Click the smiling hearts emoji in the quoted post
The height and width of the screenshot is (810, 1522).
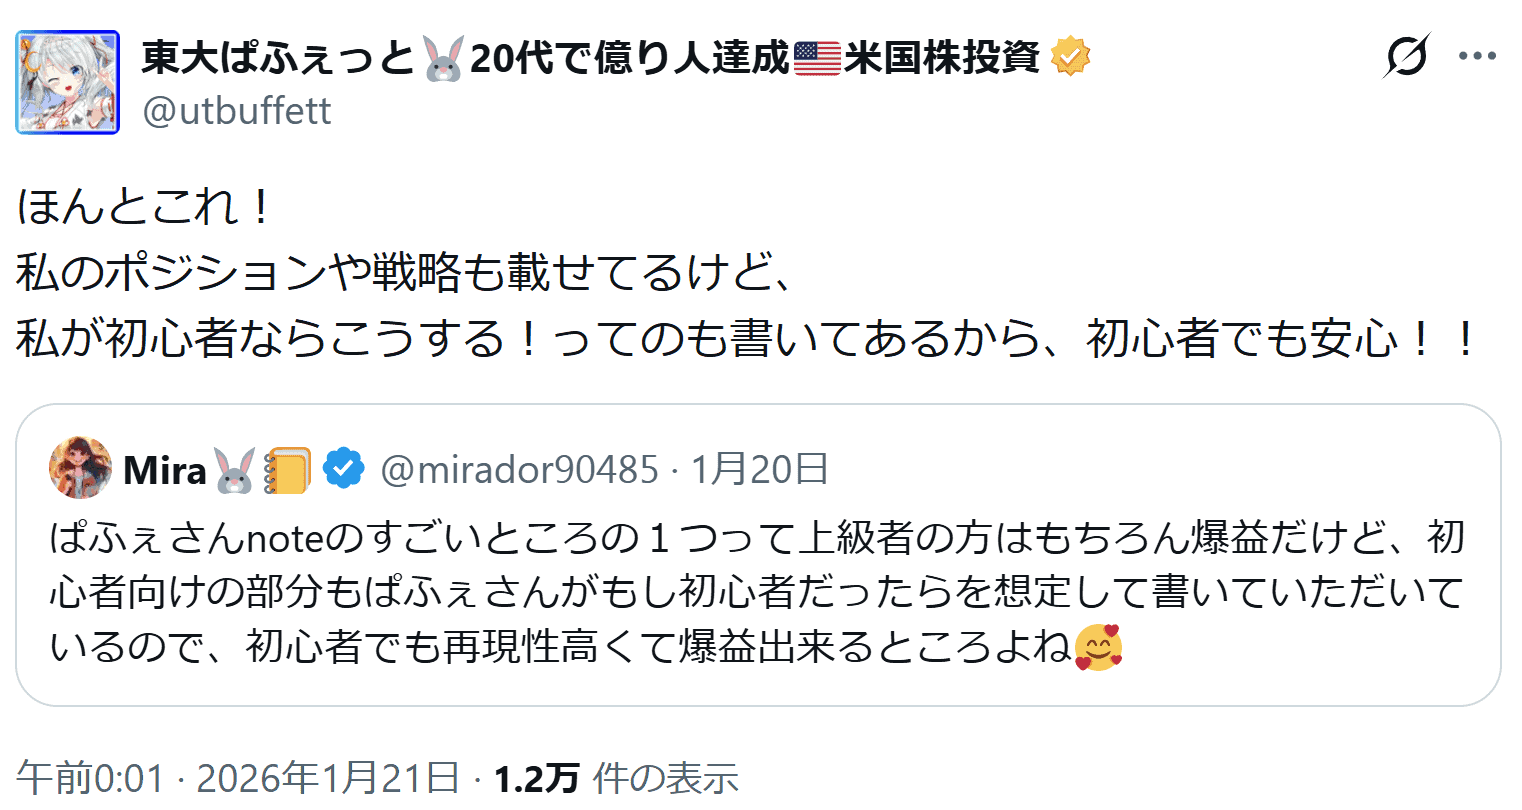1098,648
